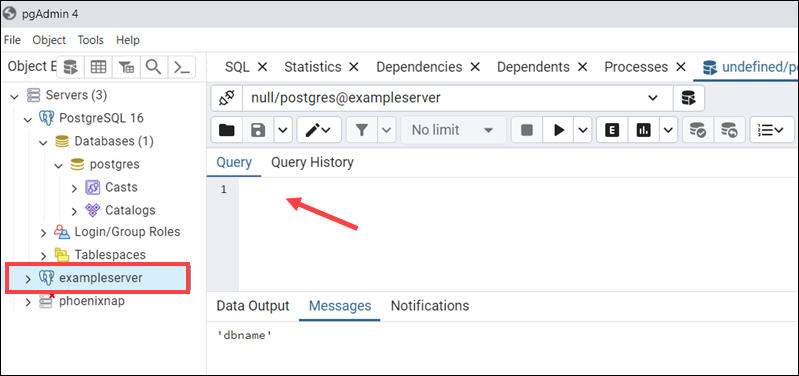Screen dimensions: 799x376
Task: Close the Statistics tab
Action: [354, 67]
